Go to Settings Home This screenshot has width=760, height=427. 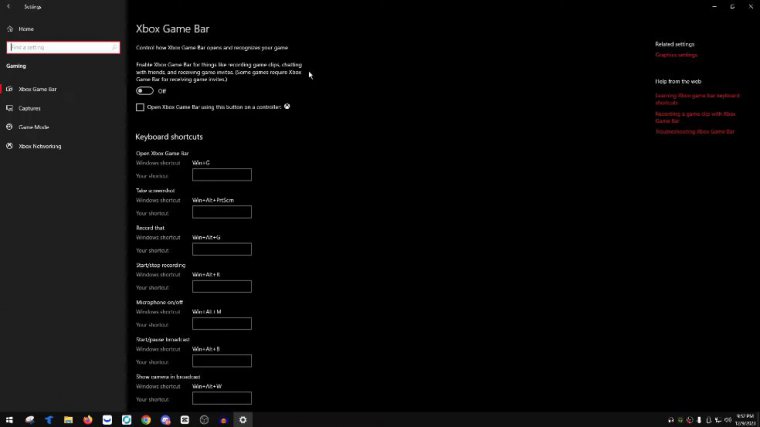(26, 29)
